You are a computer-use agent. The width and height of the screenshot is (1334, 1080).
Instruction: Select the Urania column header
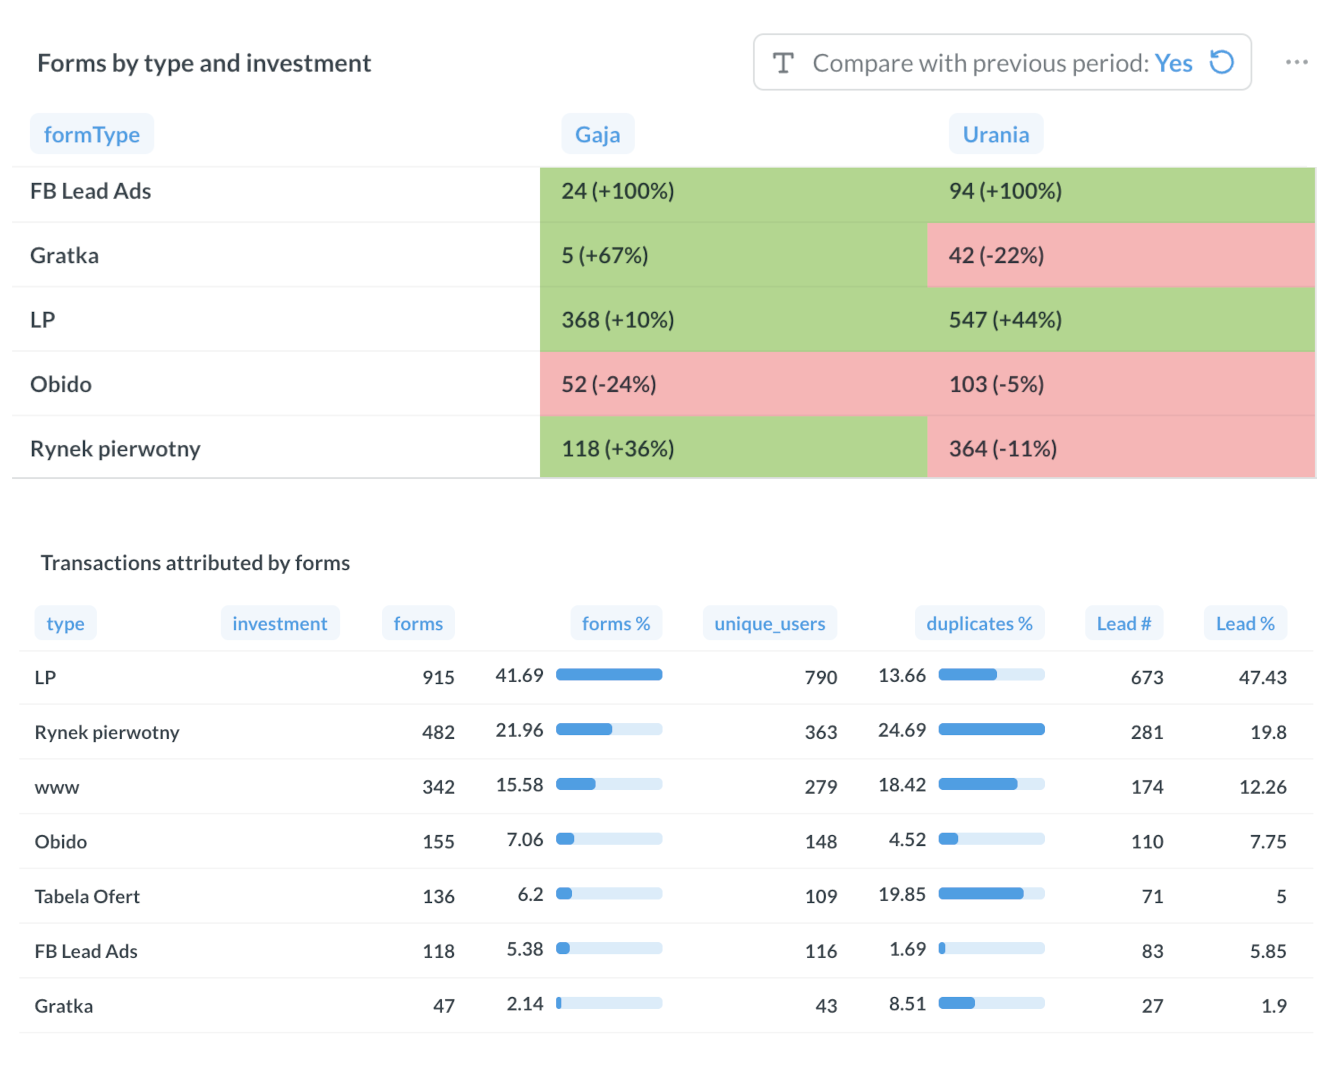pyautogui.click(x=995, y=133)
